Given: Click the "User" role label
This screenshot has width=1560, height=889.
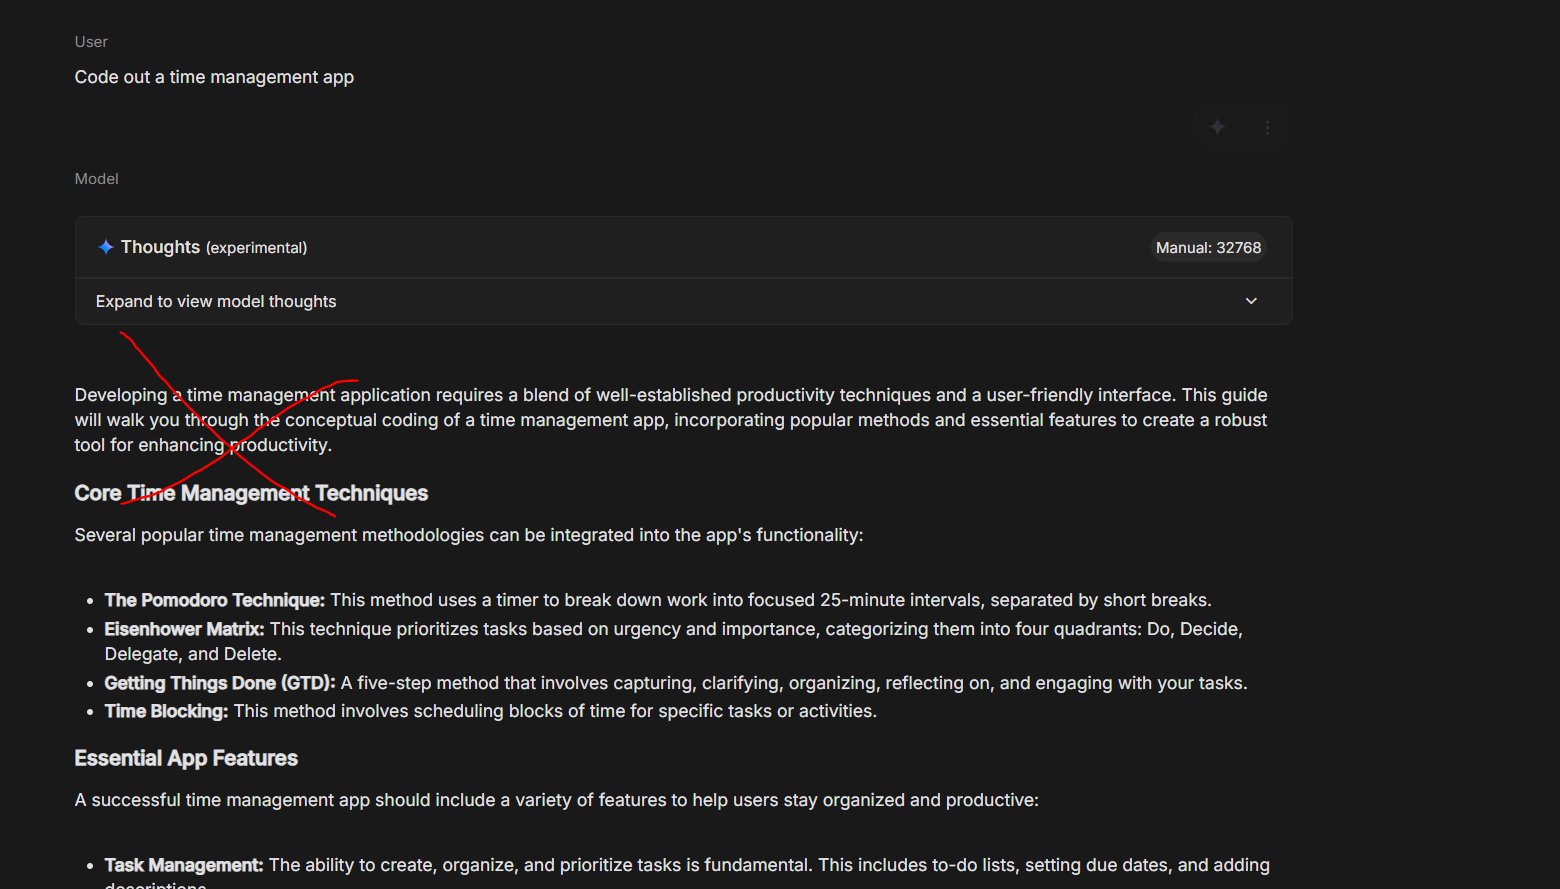Looking at the screenshot, I should 91,42.
